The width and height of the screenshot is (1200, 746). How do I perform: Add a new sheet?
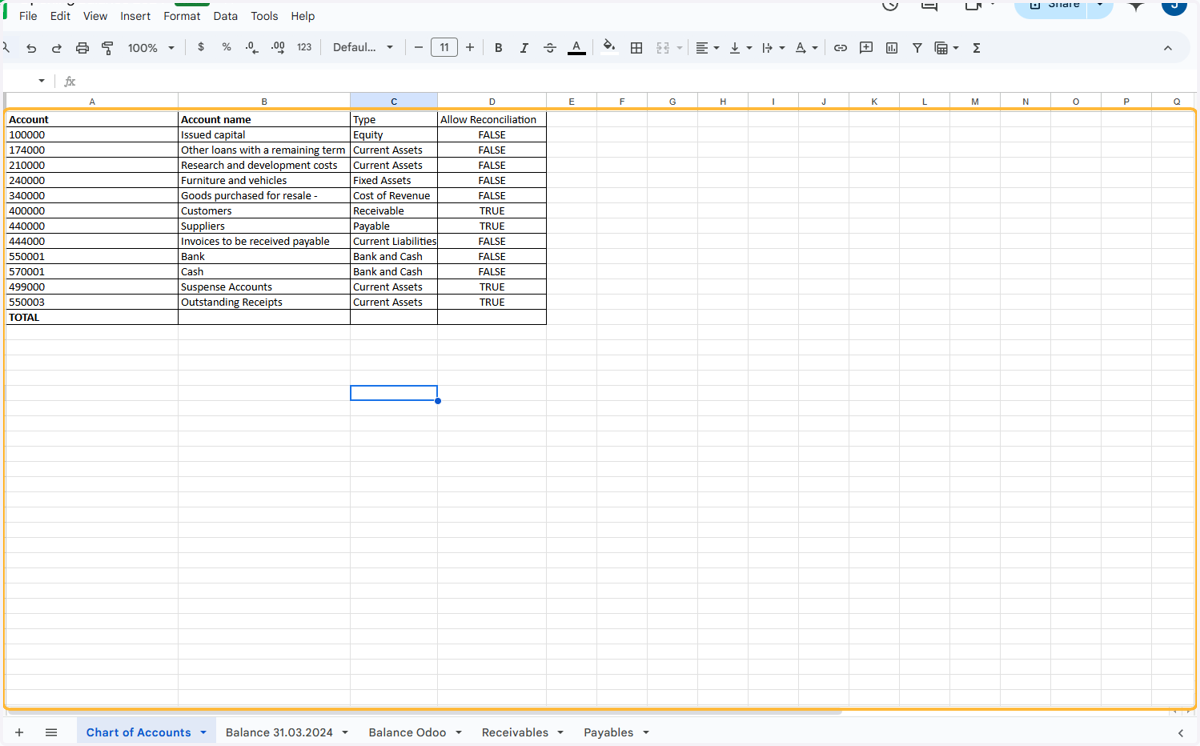coord(19,733)
